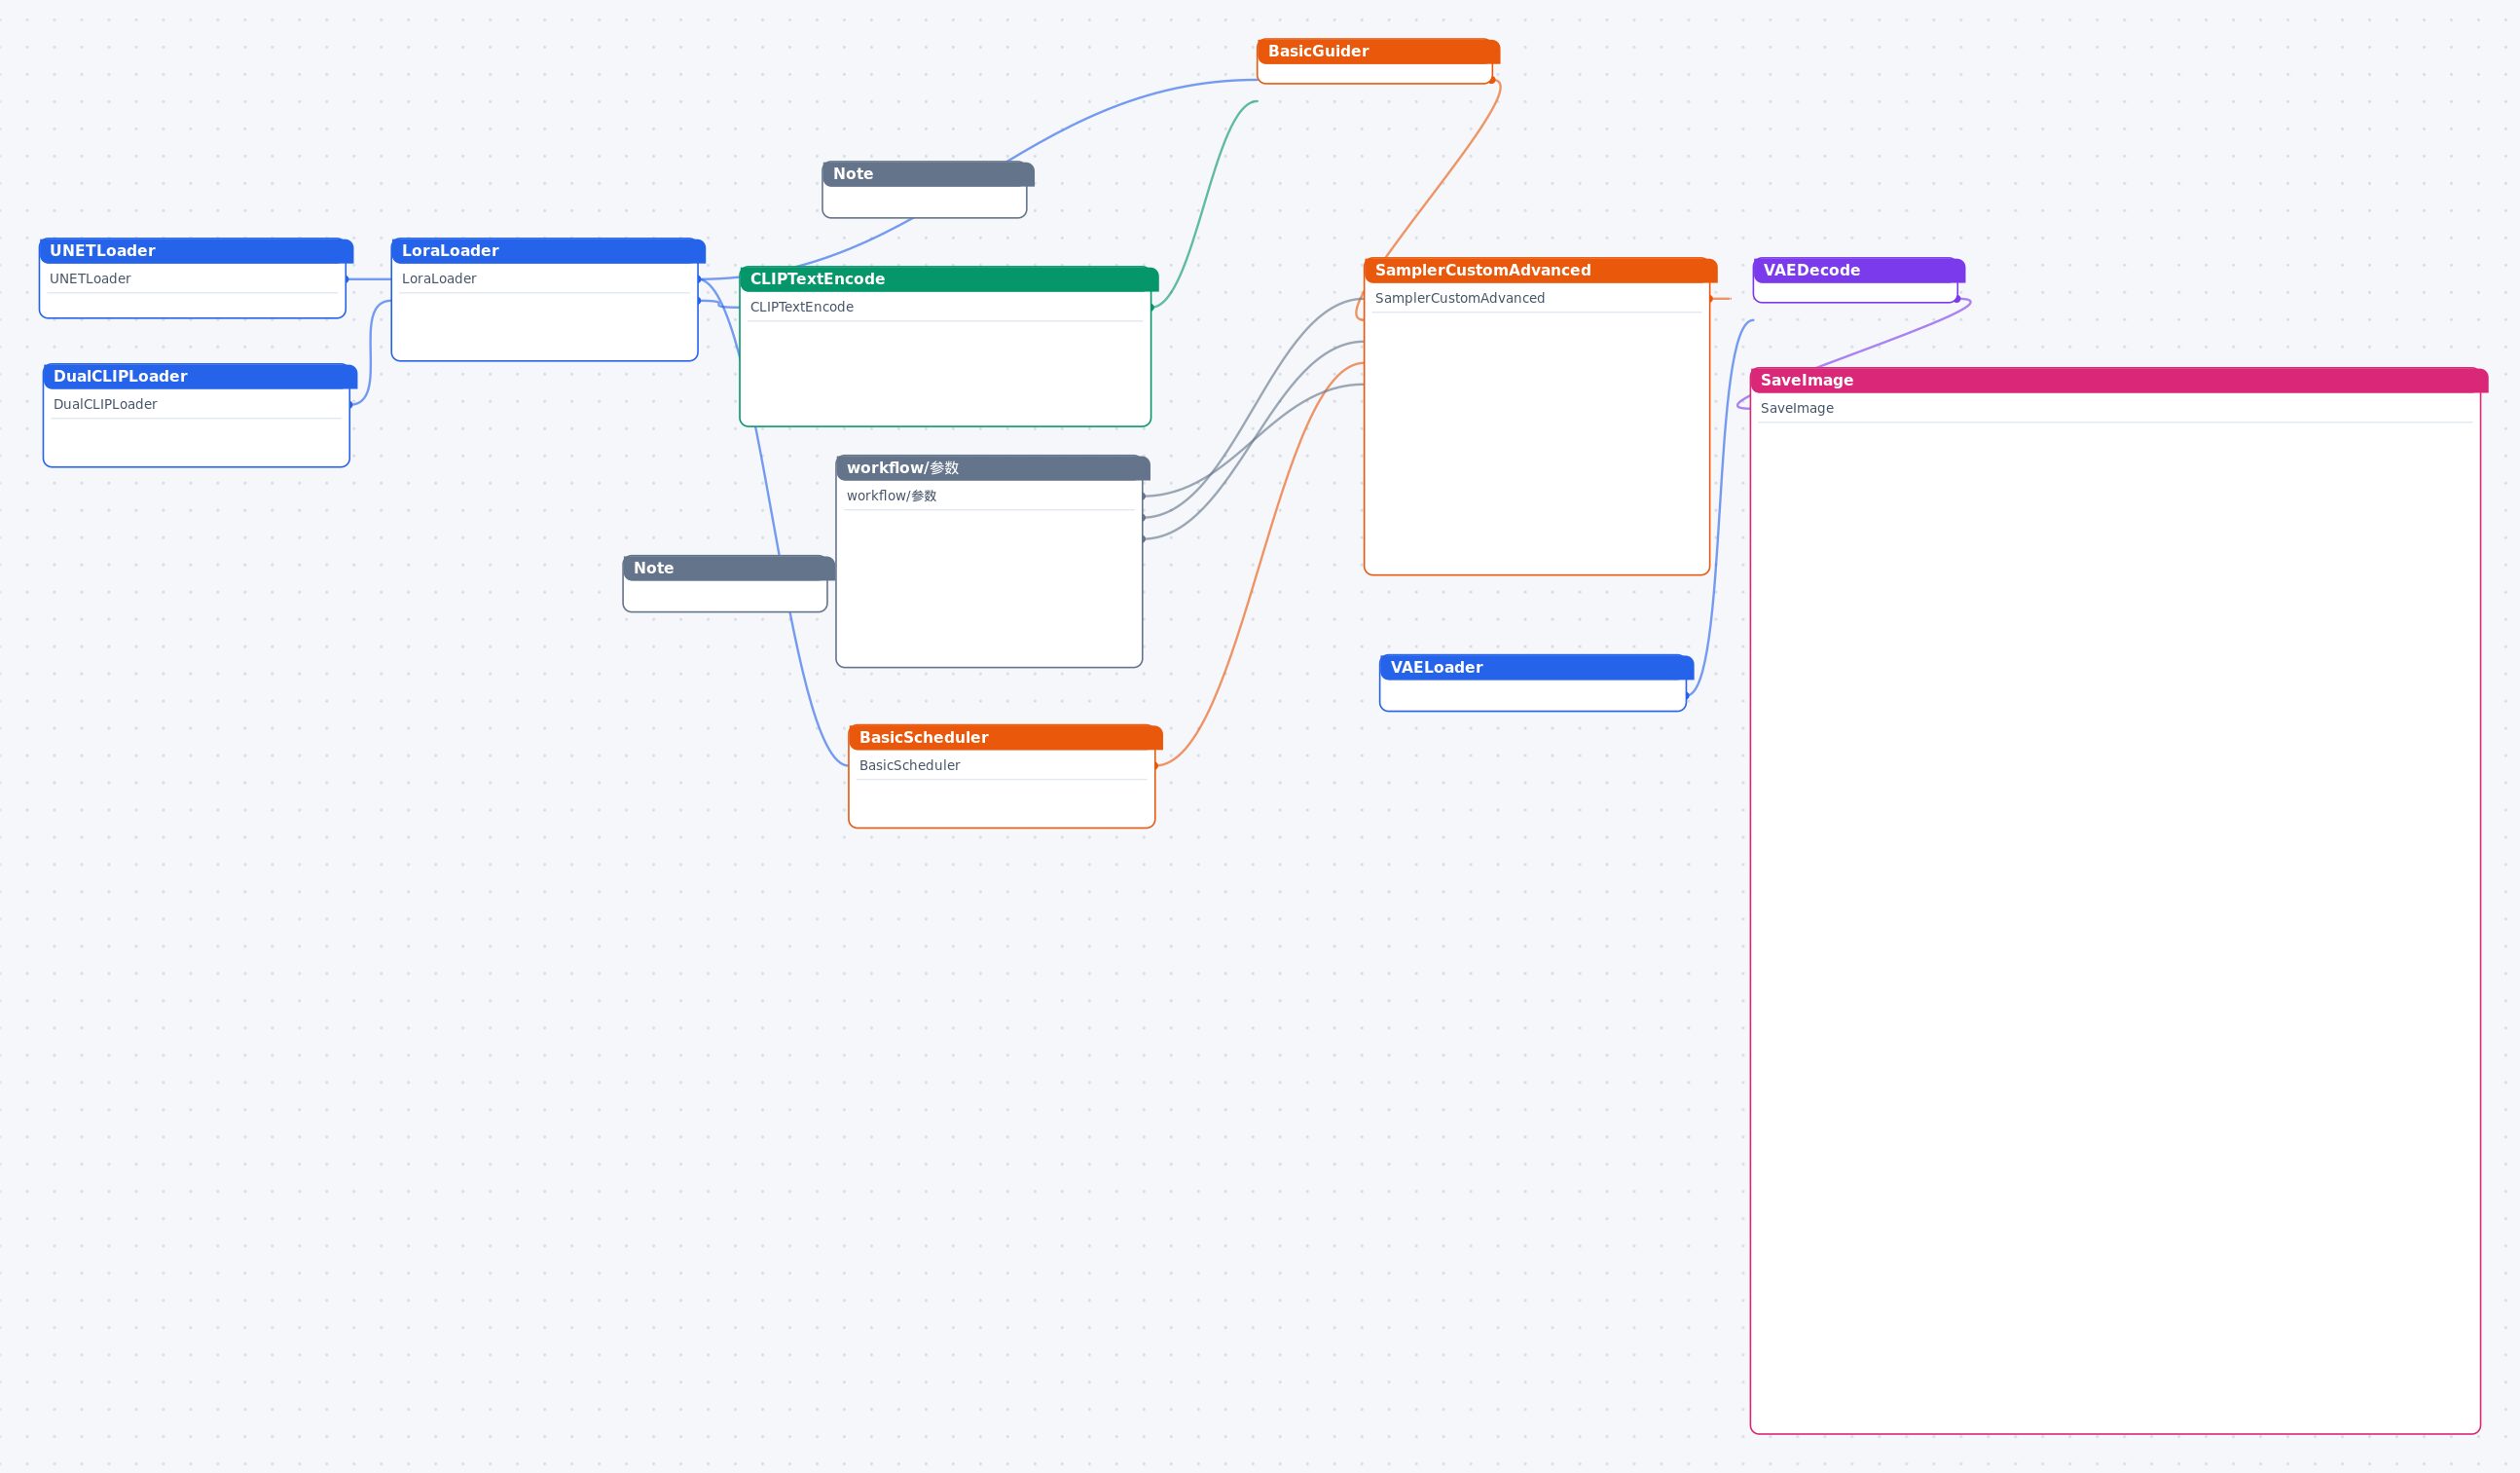Select the VAEDecode purple node header
The image size is (2520, 1473).
tap(1859, 270)
